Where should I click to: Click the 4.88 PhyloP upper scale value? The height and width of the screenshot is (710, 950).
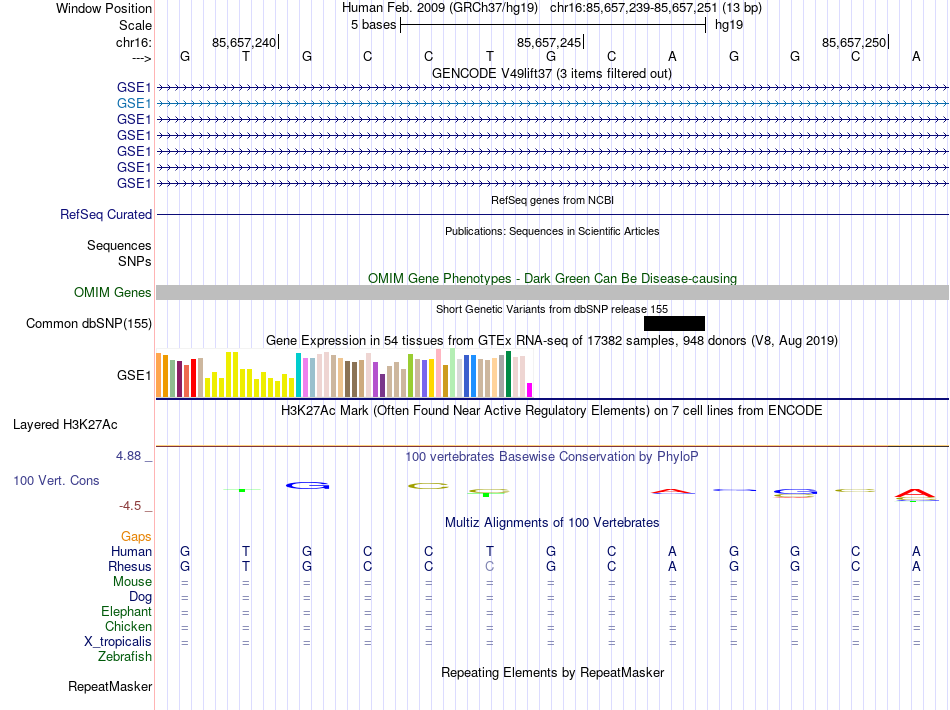point(128,456)
